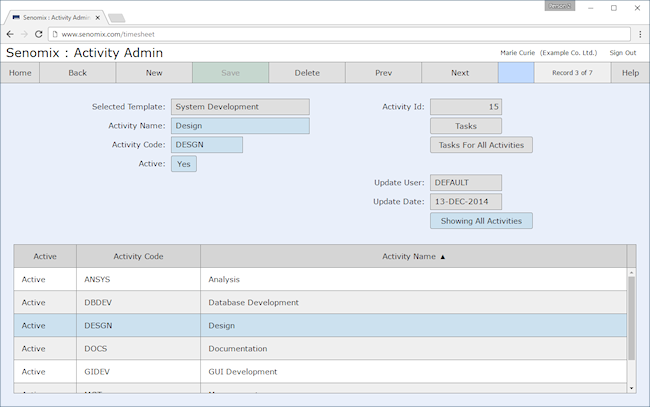Click the Save toolbar button
Screen dimensions: 650x407
[230, 73]
